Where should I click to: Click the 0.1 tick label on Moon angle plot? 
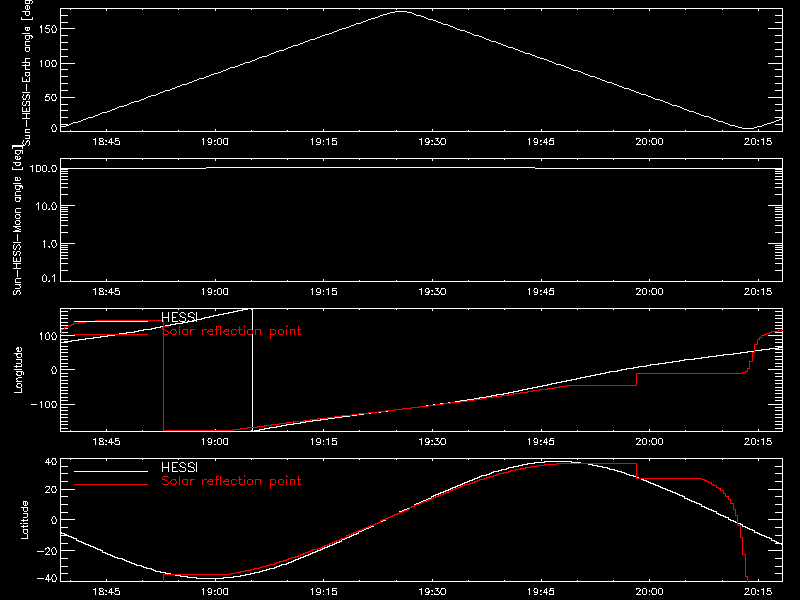pyautogui.click(x=49, y=278)
